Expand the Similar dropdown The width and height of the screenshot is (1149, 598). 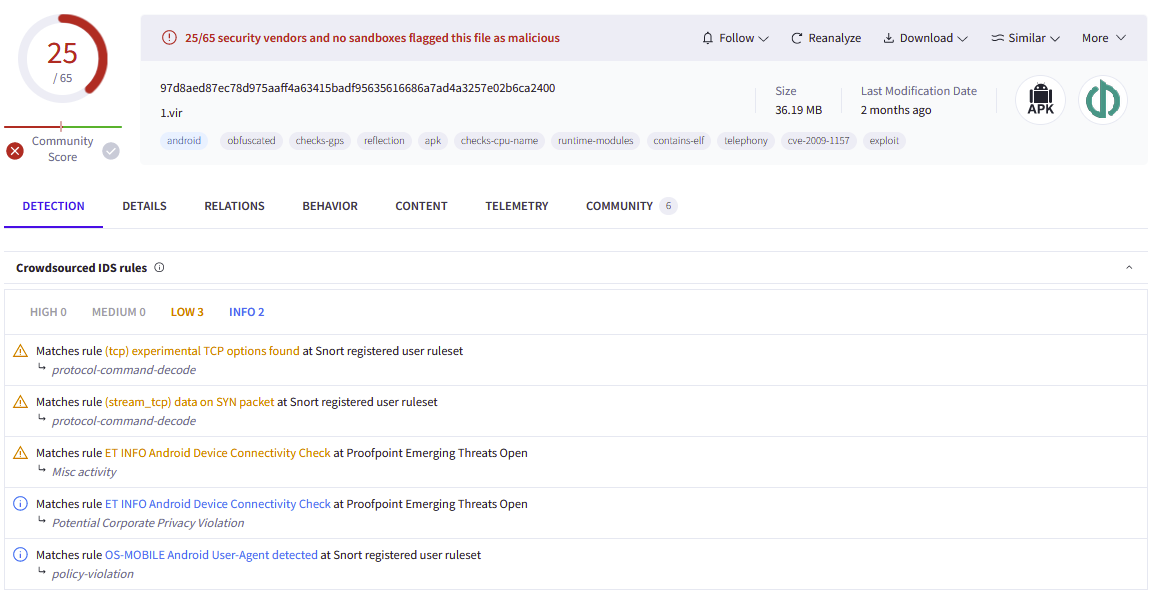[1025, 38]
